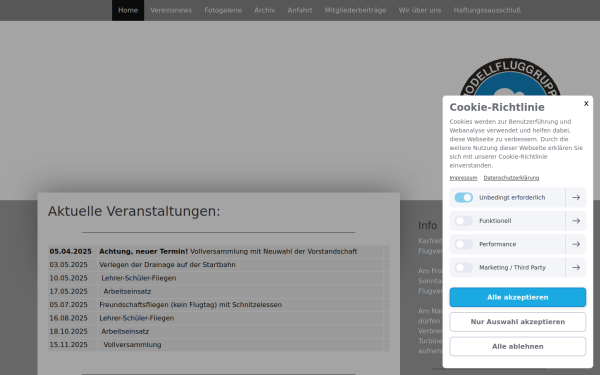Select Anfahrt in the navigation
The image size is (600, 375).
(300, 10)
